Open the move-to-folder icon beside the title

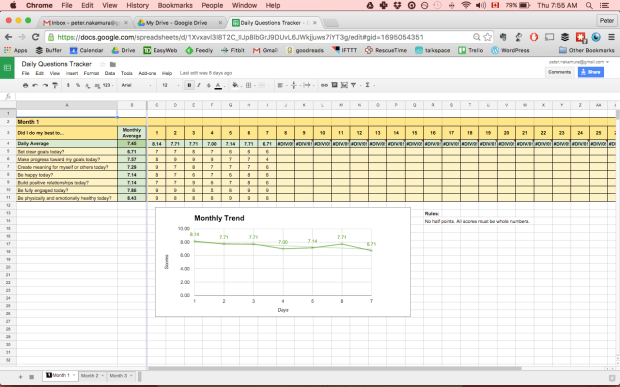(113, 64)
